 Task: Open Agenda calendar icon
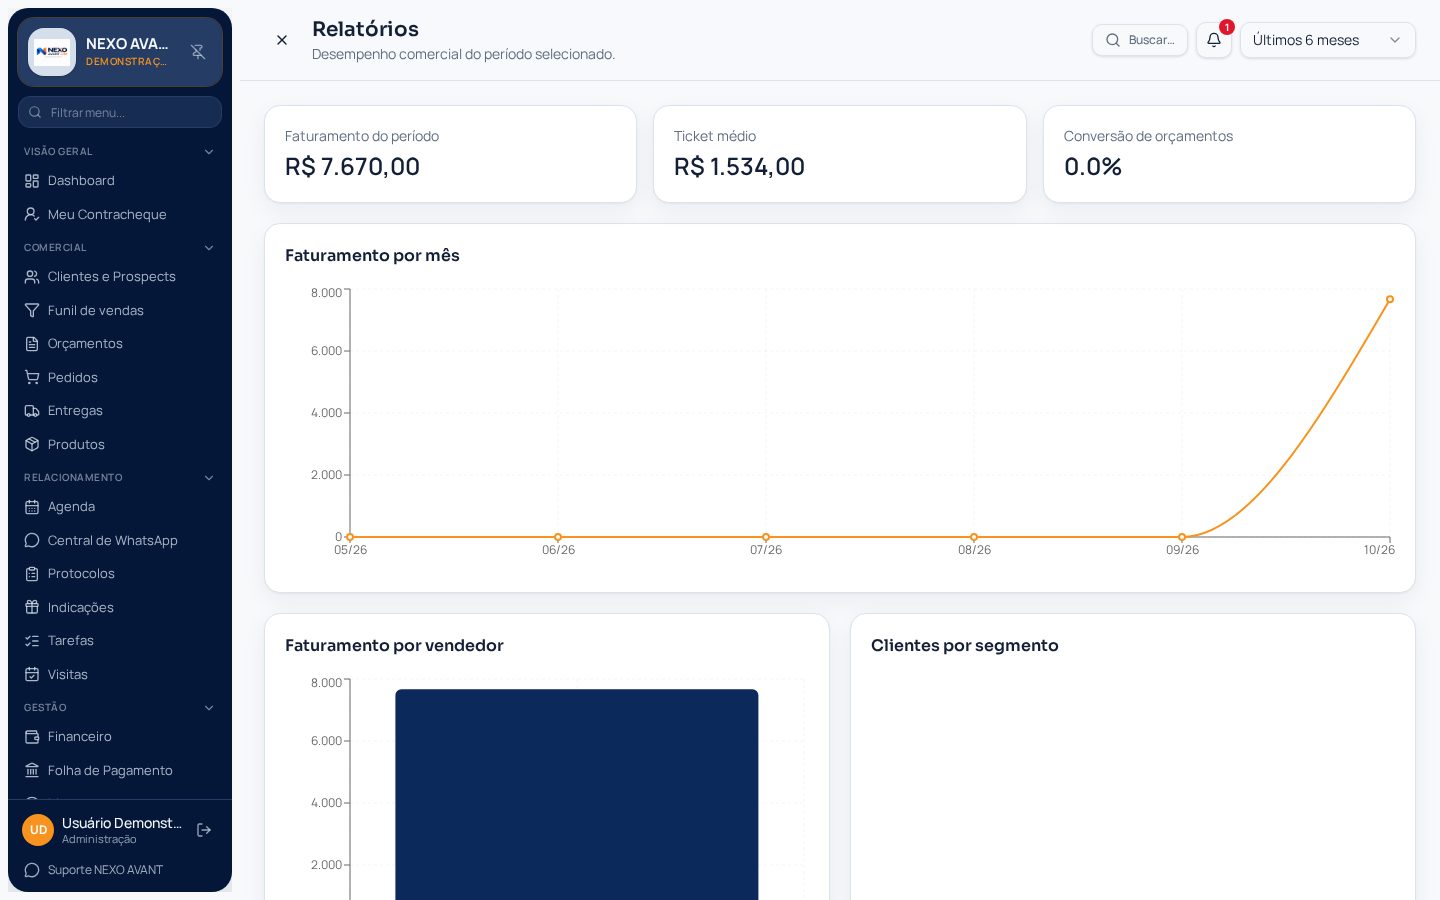(32, 507)
